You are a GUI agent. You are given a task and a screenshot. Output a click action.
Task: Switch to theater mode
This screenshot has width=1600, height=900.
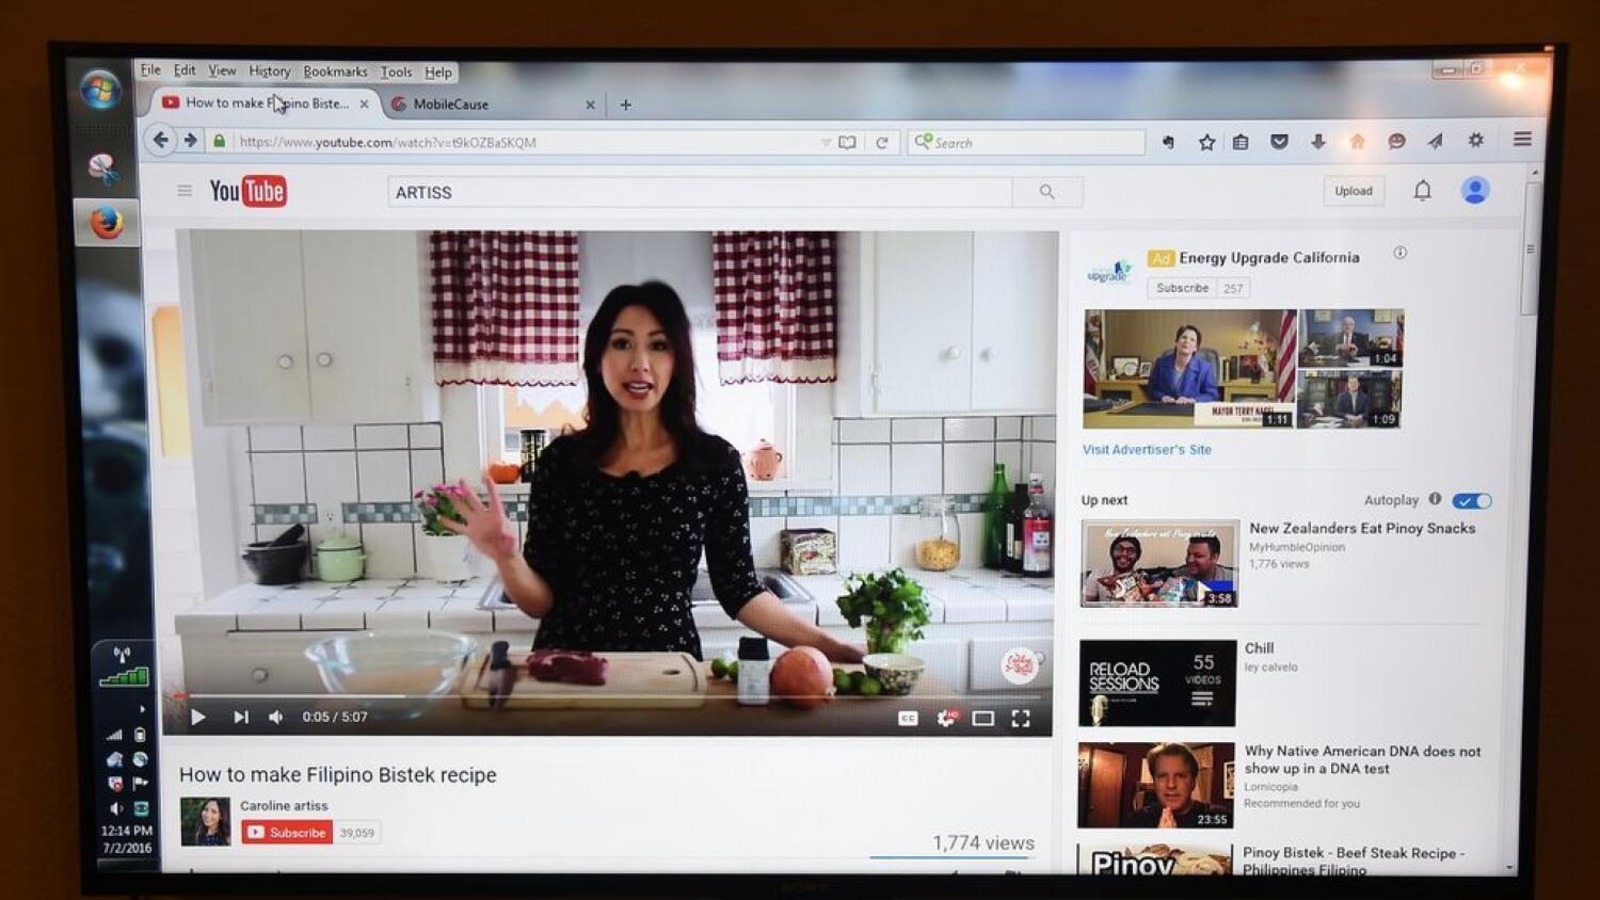click(983, 718)
